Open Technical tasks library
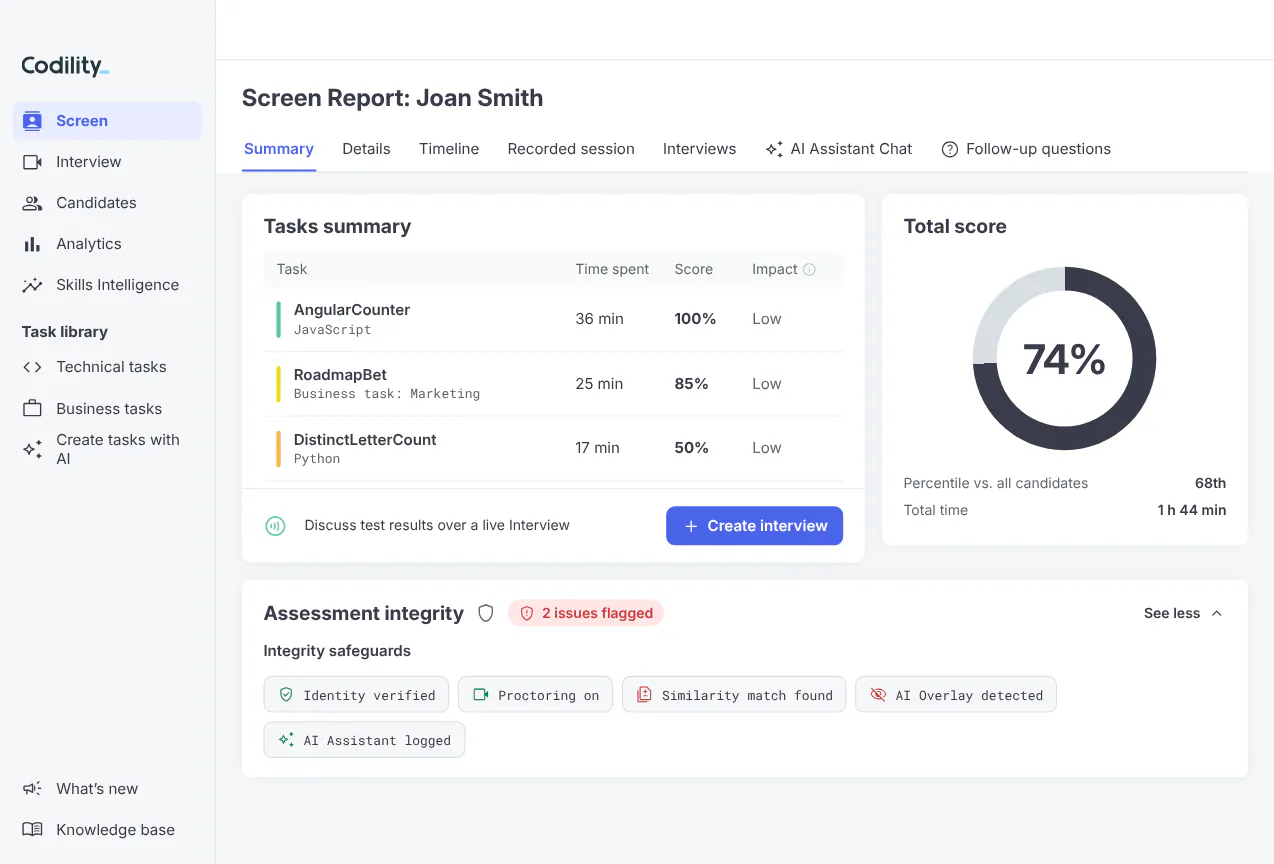The height and width of the screenshot is (864, 1274). pos(107,367)
